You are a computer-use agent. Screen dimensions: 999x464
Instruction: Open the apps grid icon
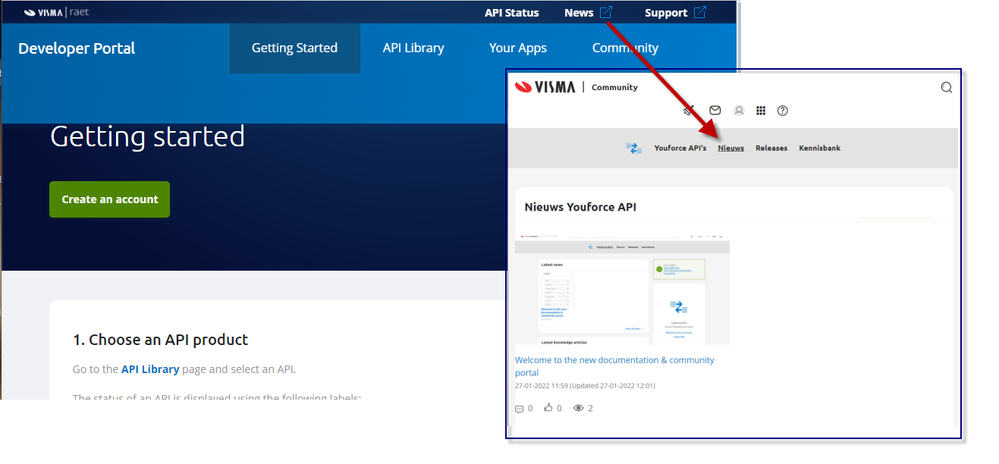pyautogui.click(x=761, y=110)
